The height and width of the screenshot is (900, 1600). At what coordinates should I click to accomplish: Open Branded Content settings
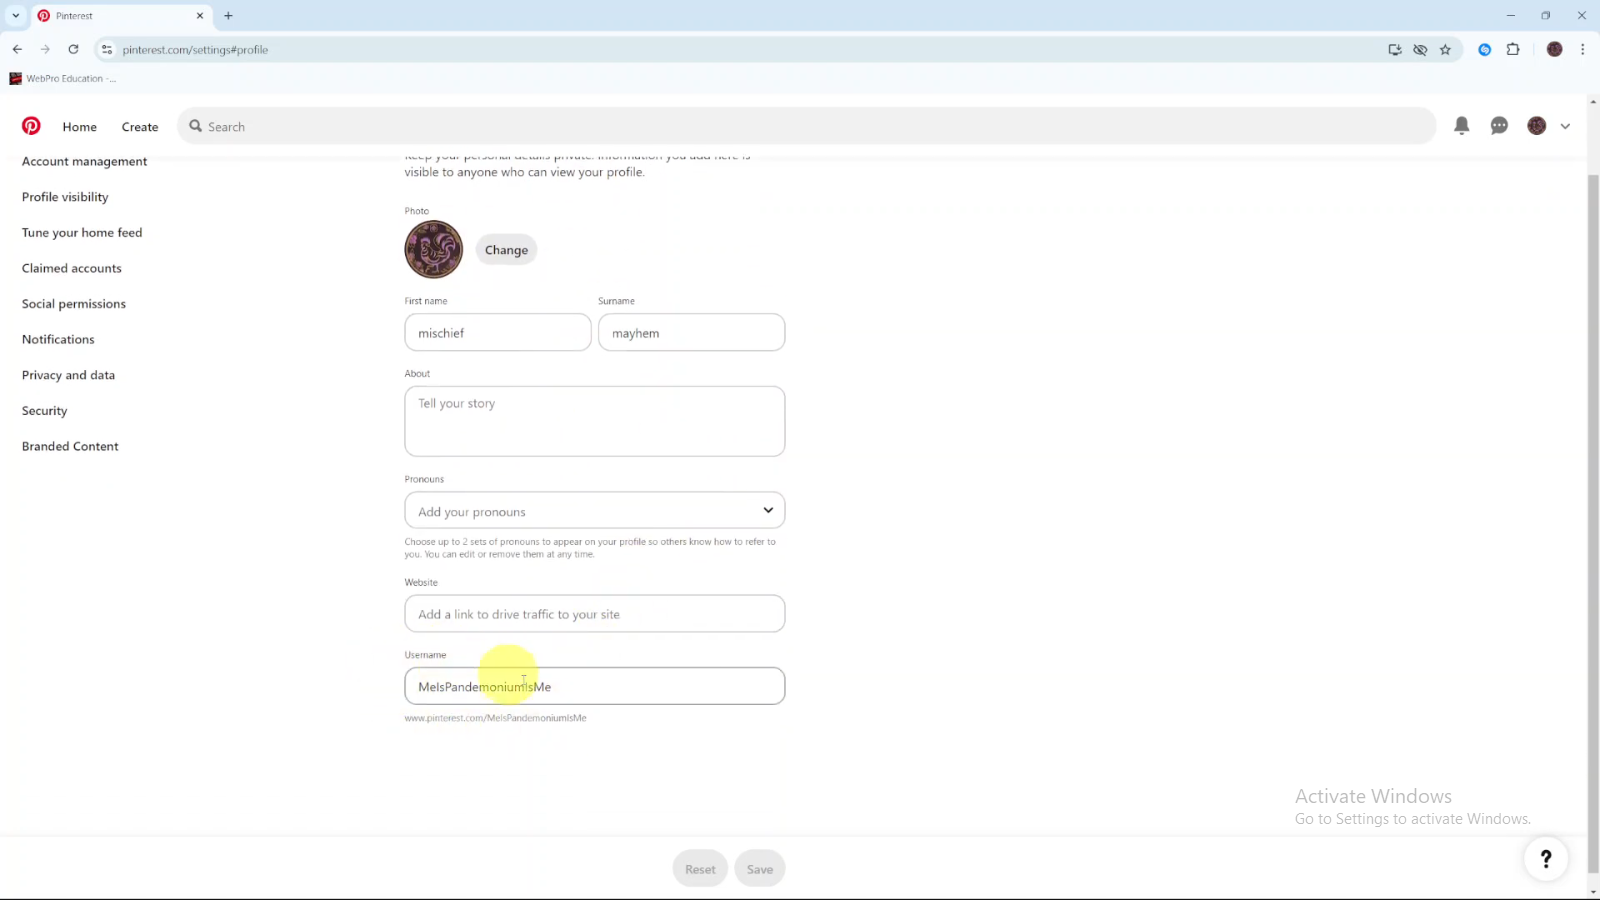click(70, 446)
